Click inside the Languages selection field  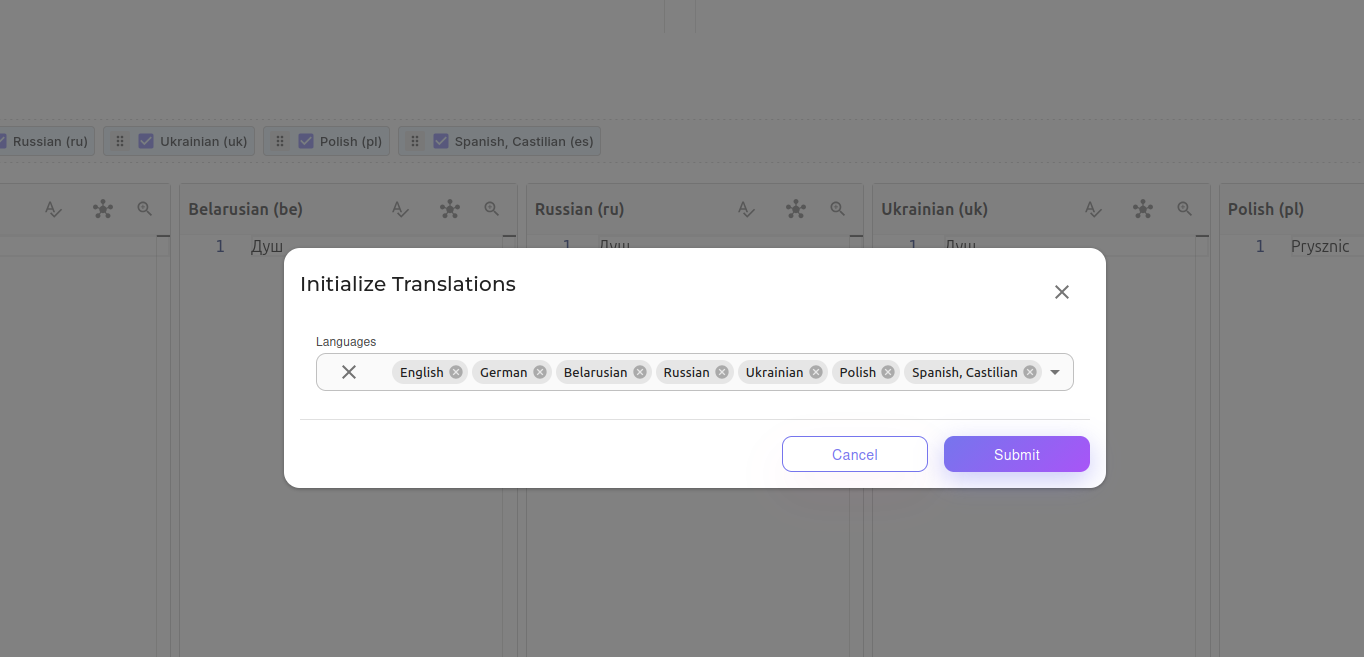pyautogui.click(x=695, y=372)
